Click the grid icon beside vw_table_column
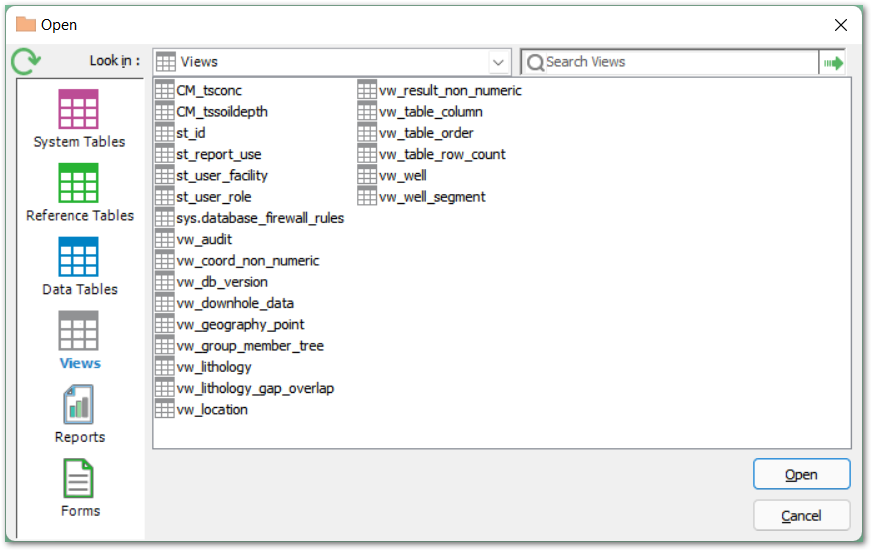Screen dimensions: 872x551 click(367, 111)
